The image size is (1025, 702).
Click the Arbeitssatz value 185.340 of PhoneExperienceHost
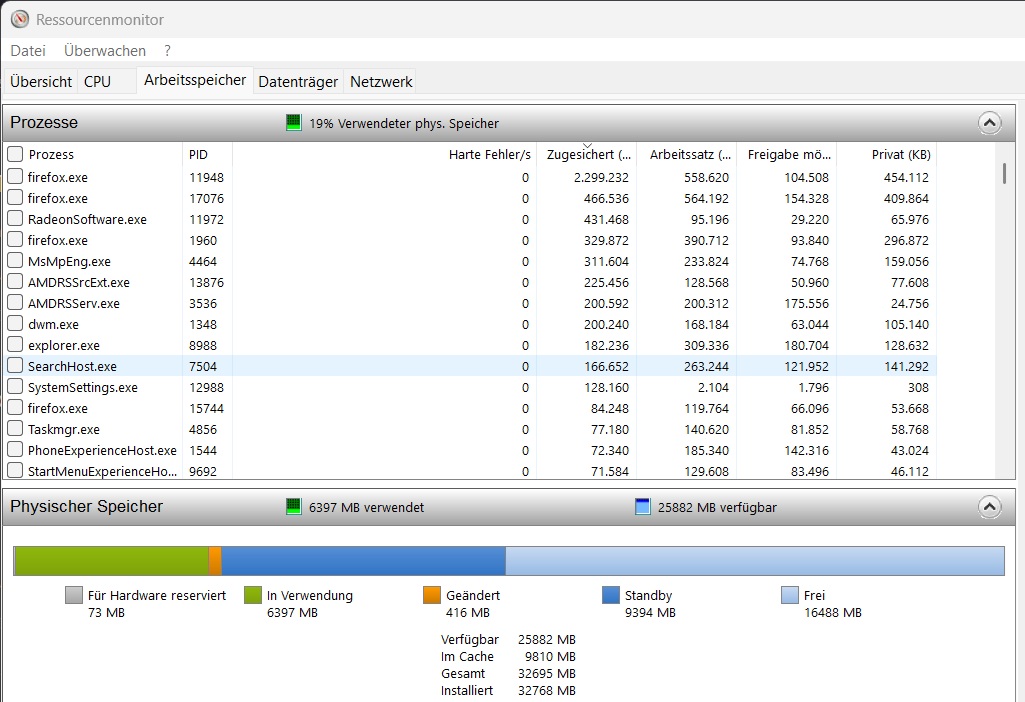click(x=706, y=450)
